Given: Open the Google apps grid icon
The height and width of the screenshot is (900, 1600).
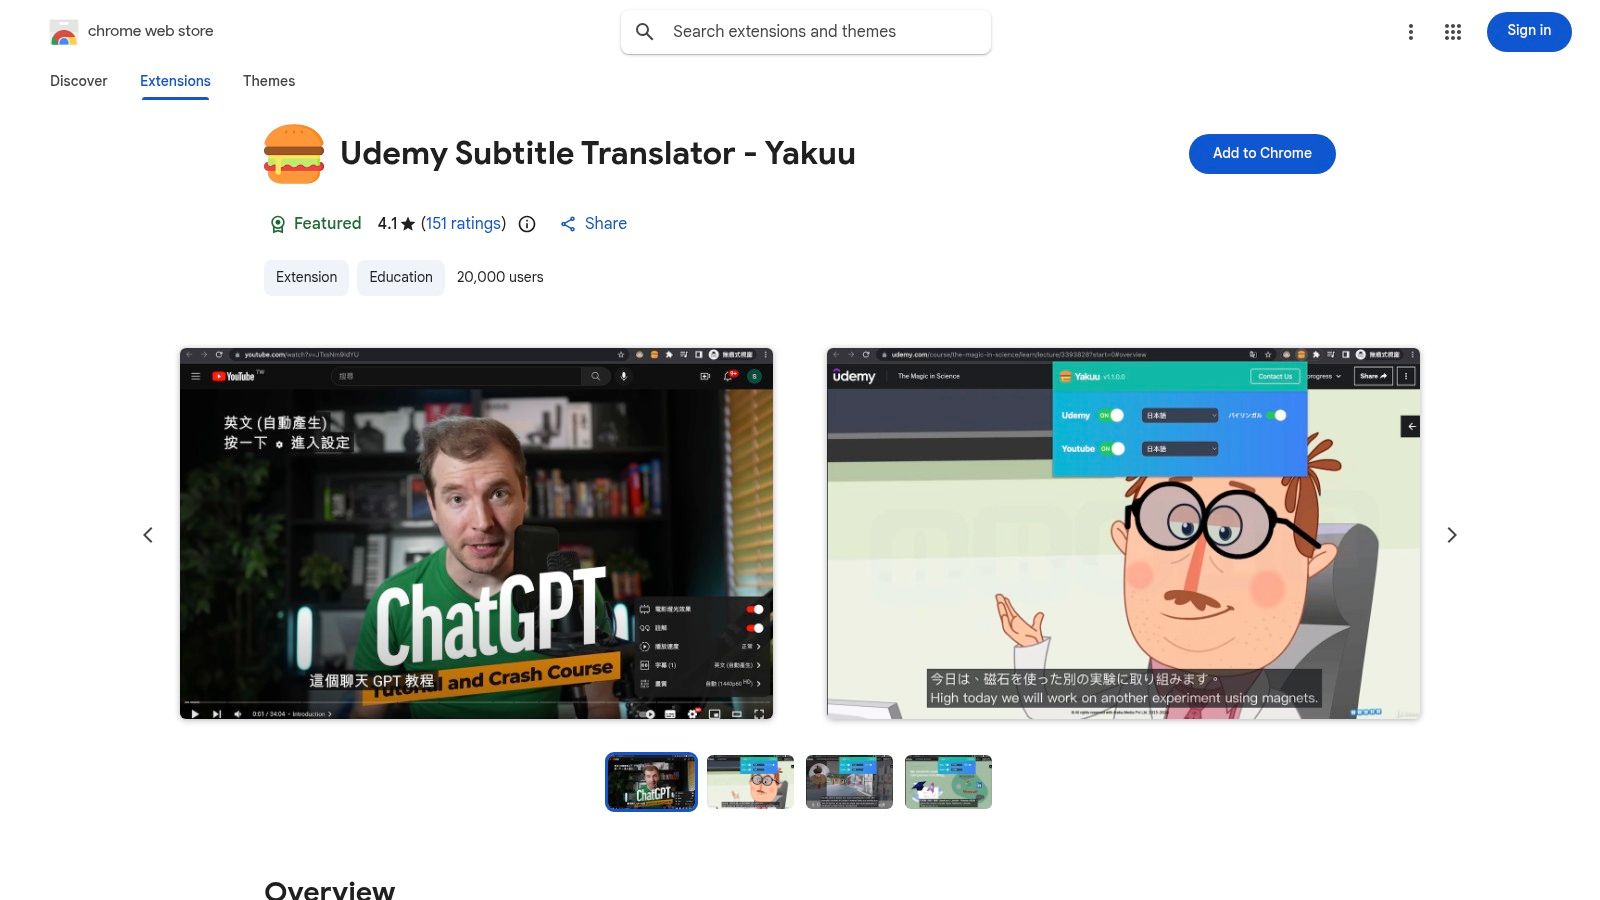Looking at the screenshot, I should point(1452,31).
